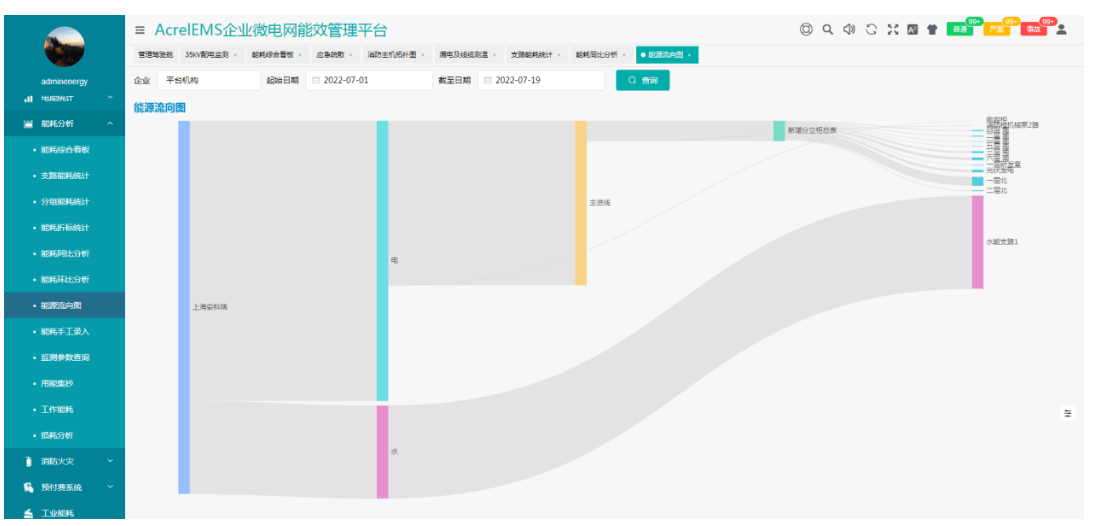The width and height of the screenshot is (1093, 526).
Task: Open 能耗手工录入 in sidebar
Action: coord(65,331)
